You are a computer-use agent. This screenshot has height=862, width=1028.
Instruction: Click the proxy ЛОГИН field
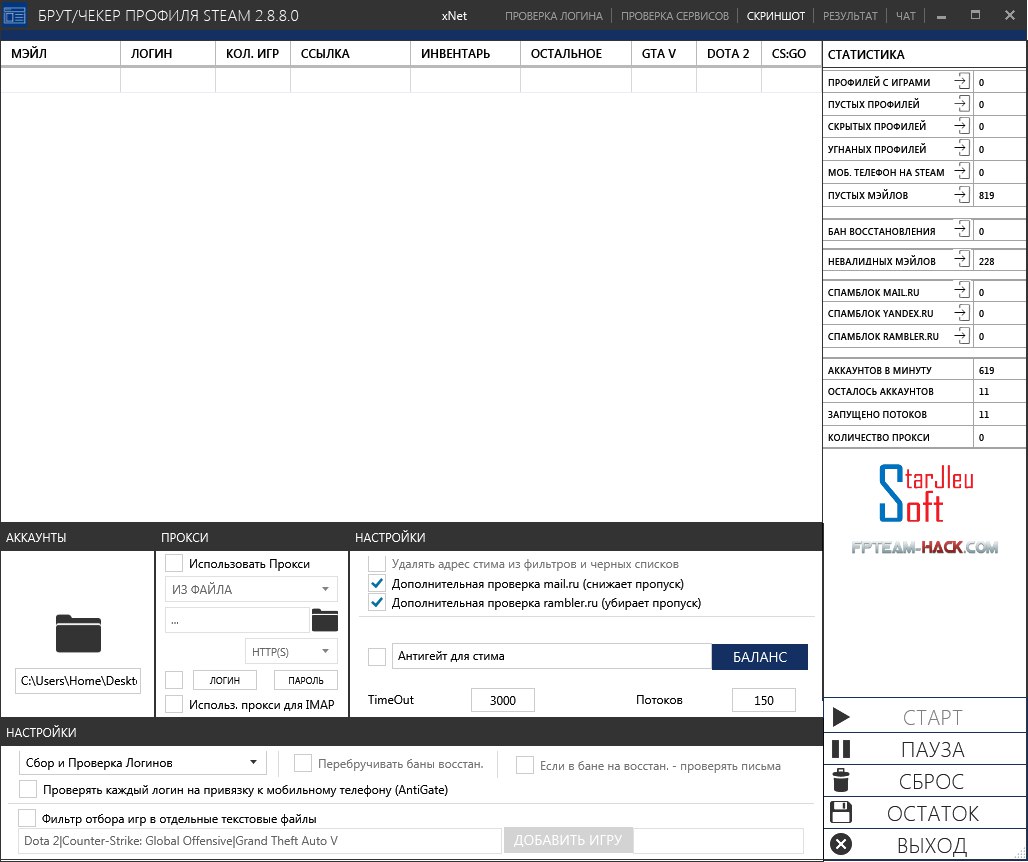coord(224,680)
